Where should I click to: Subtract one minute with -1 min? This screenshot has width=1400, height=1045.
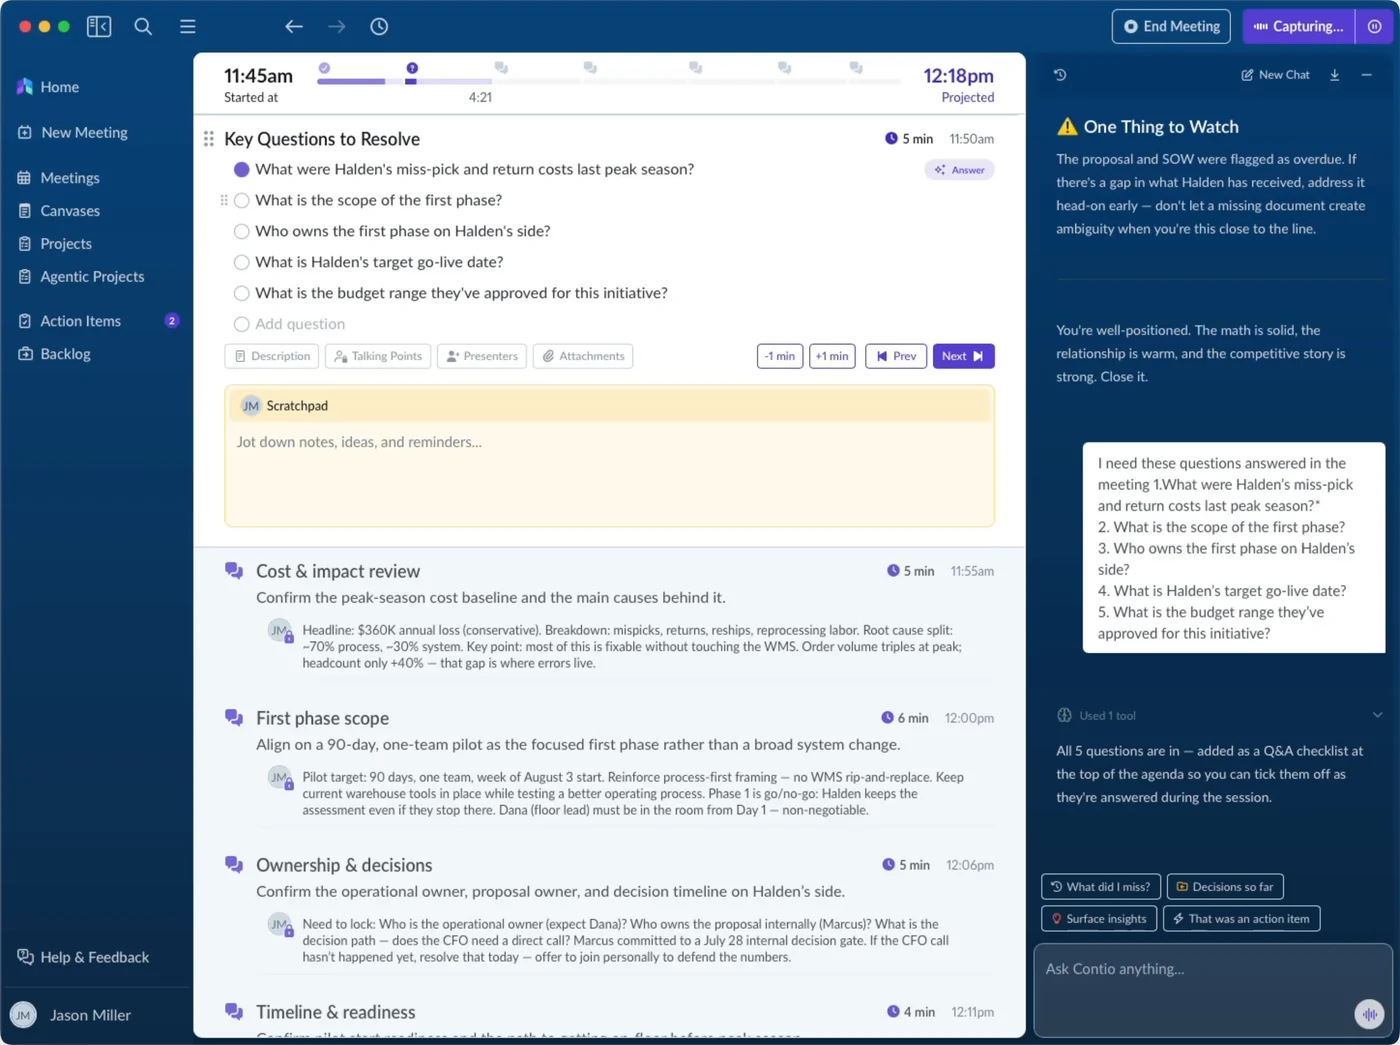tap(780, 356)
